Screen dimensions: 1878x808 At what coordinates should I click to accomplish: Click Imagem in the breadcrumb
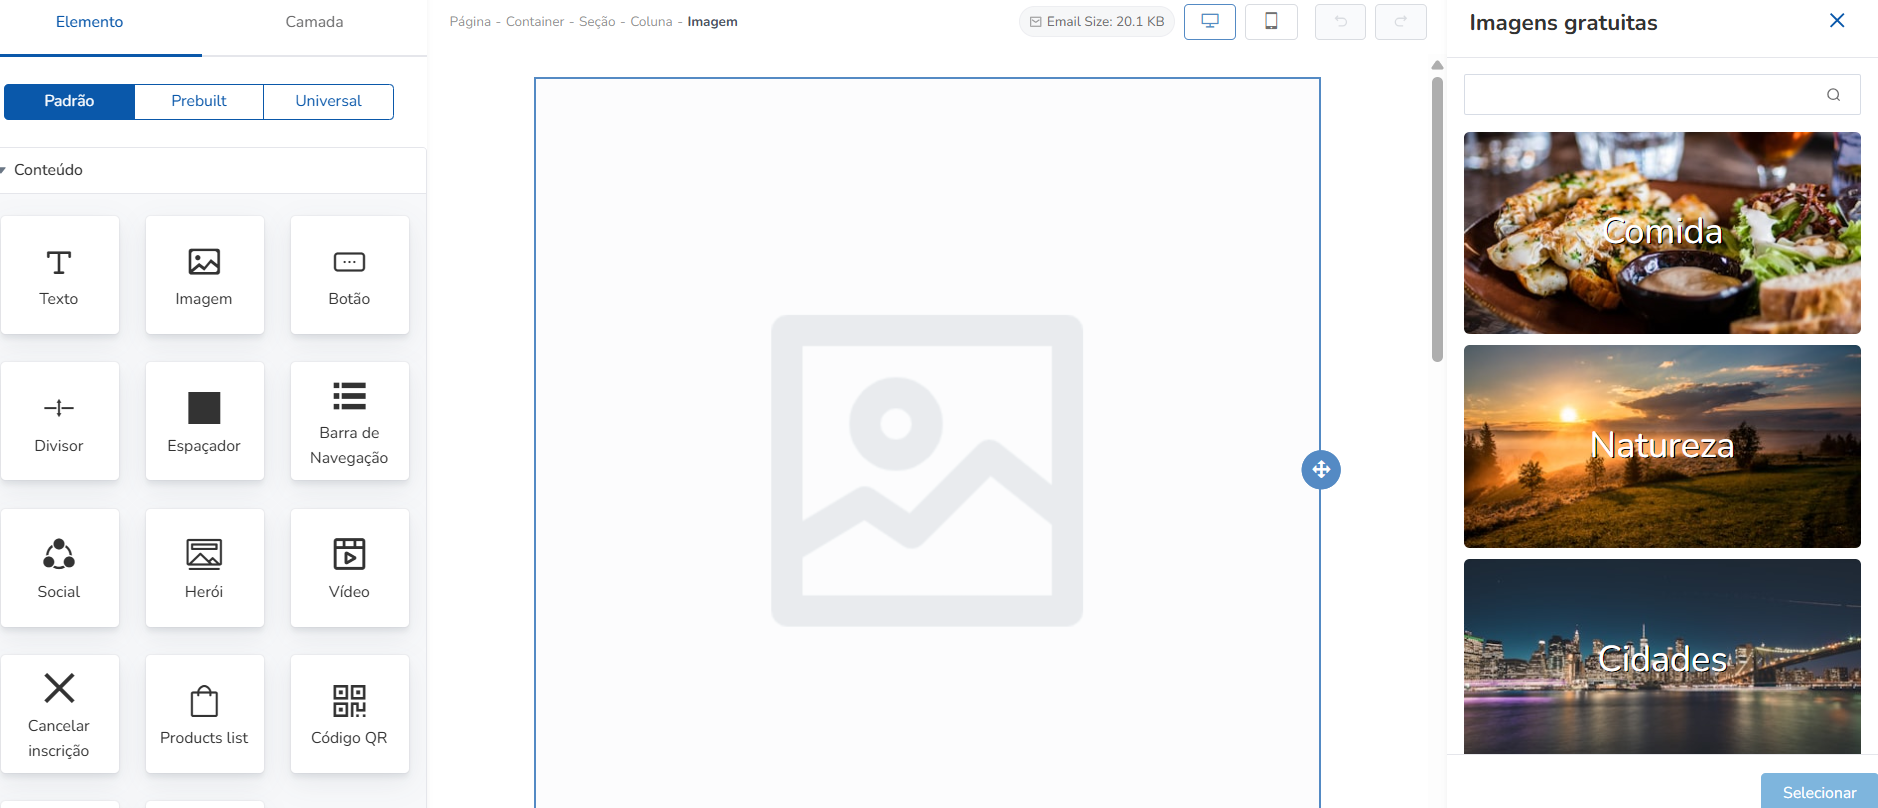pos(713,22)
